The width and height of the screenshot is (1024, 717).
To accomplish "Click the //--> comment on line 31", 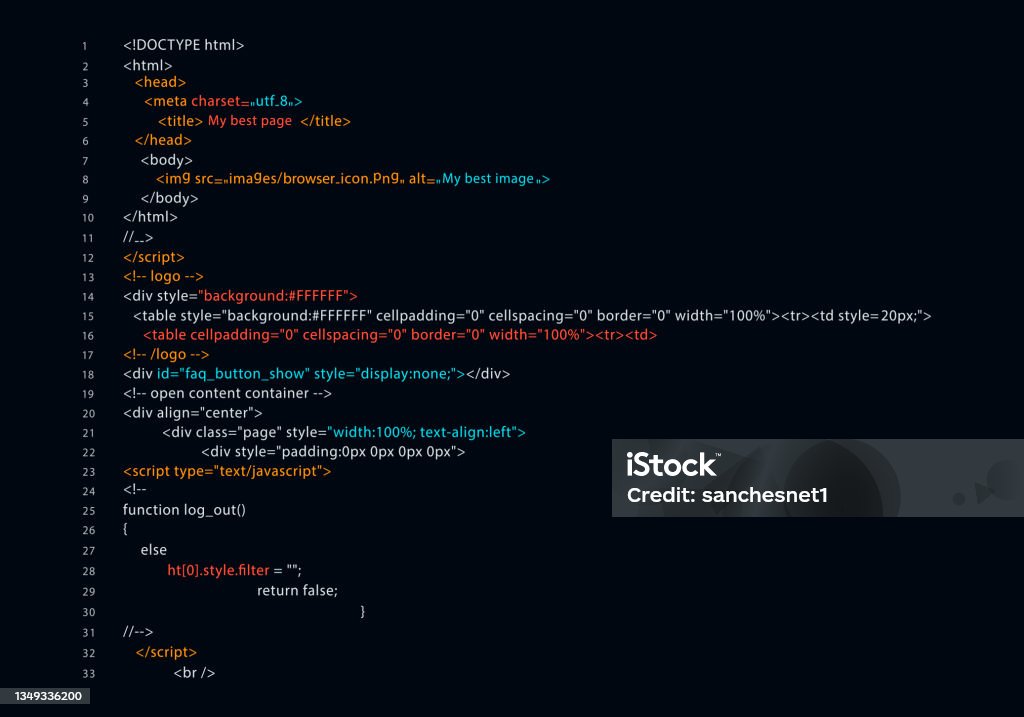I will 138,631.
